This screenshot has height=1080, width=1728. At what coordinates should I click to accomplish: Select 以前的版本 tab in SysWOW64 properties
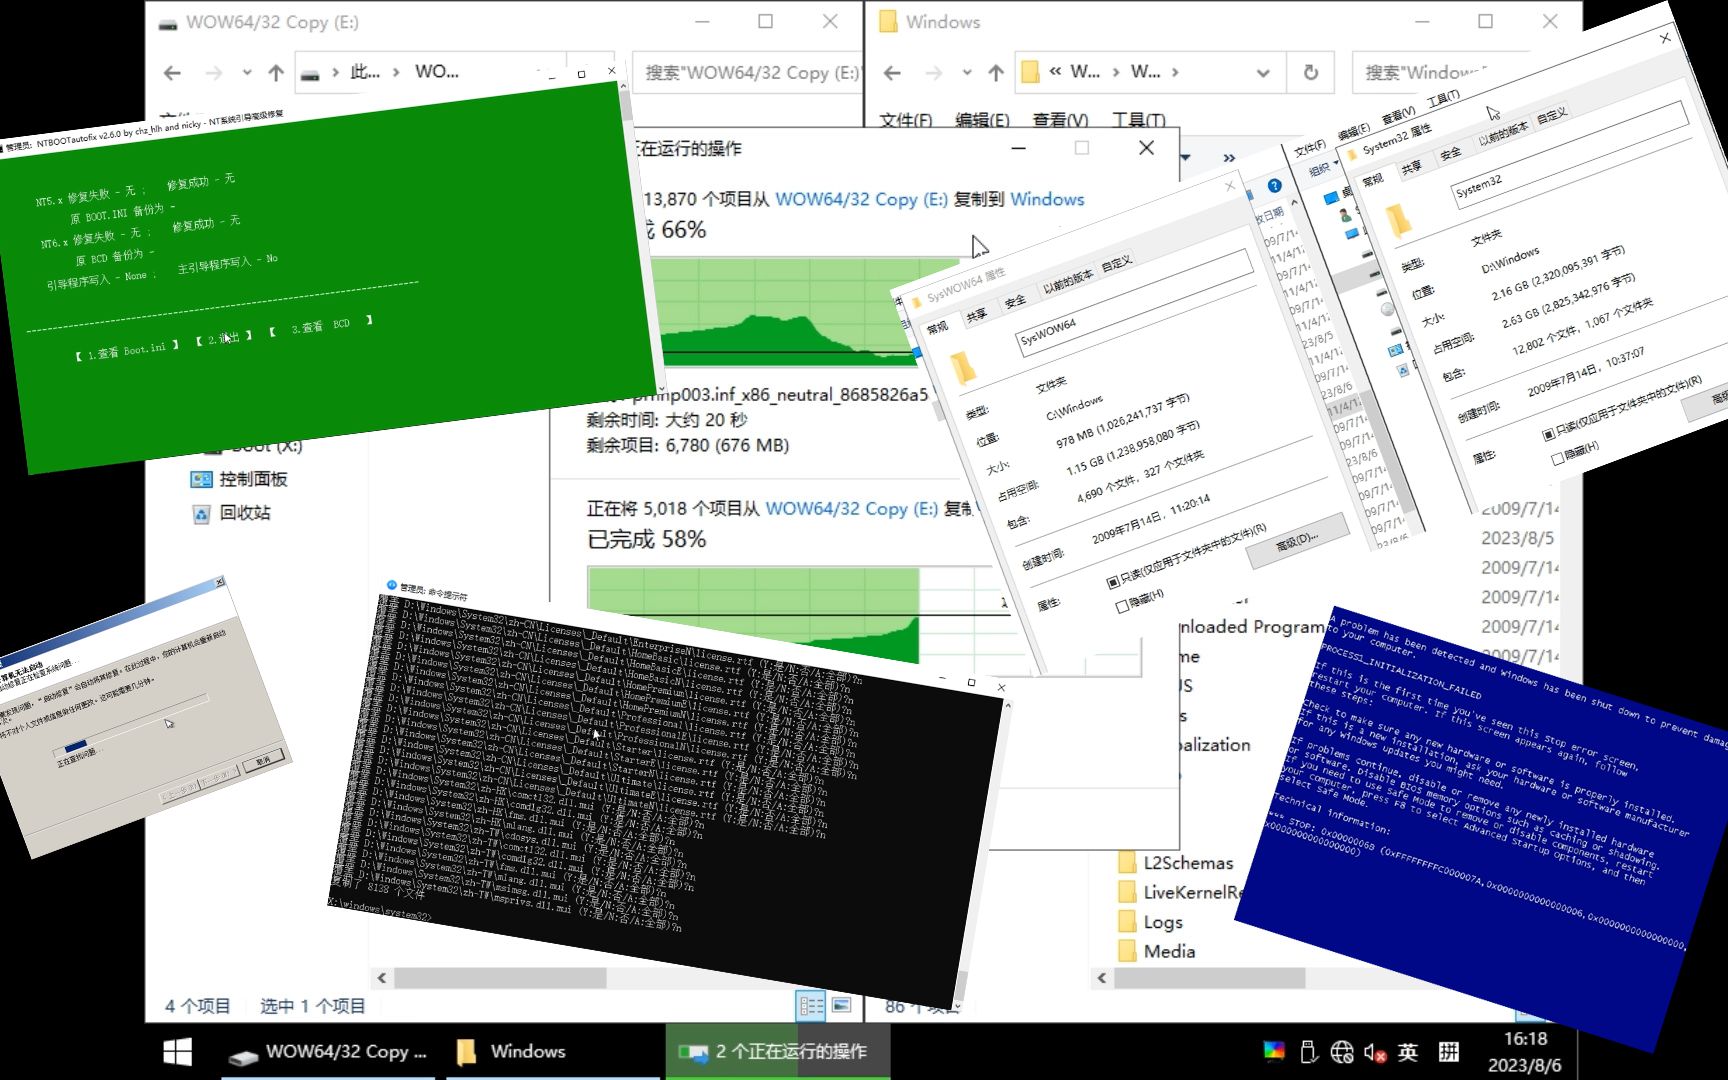(1067, 281)
